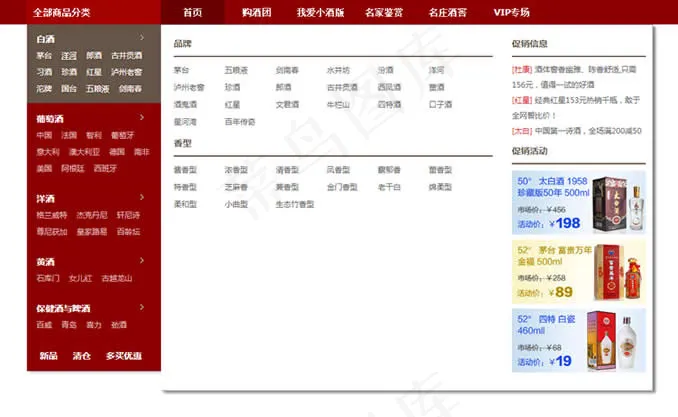Screen dimensions: 678x417
Task: Click the 新品 link in sidebar footer
Action: click(x=48, y=356)
